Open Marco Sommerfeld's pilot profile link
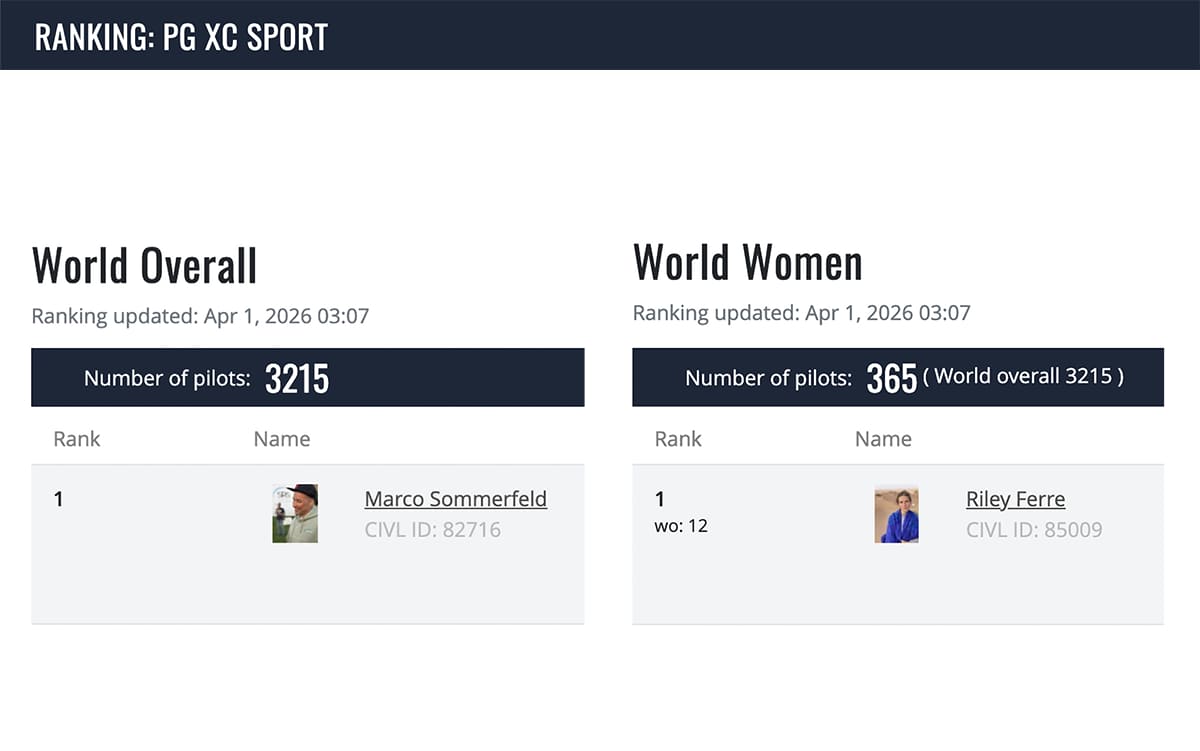The height and width of the screenshot is (751, 1200). click(455, 499)
